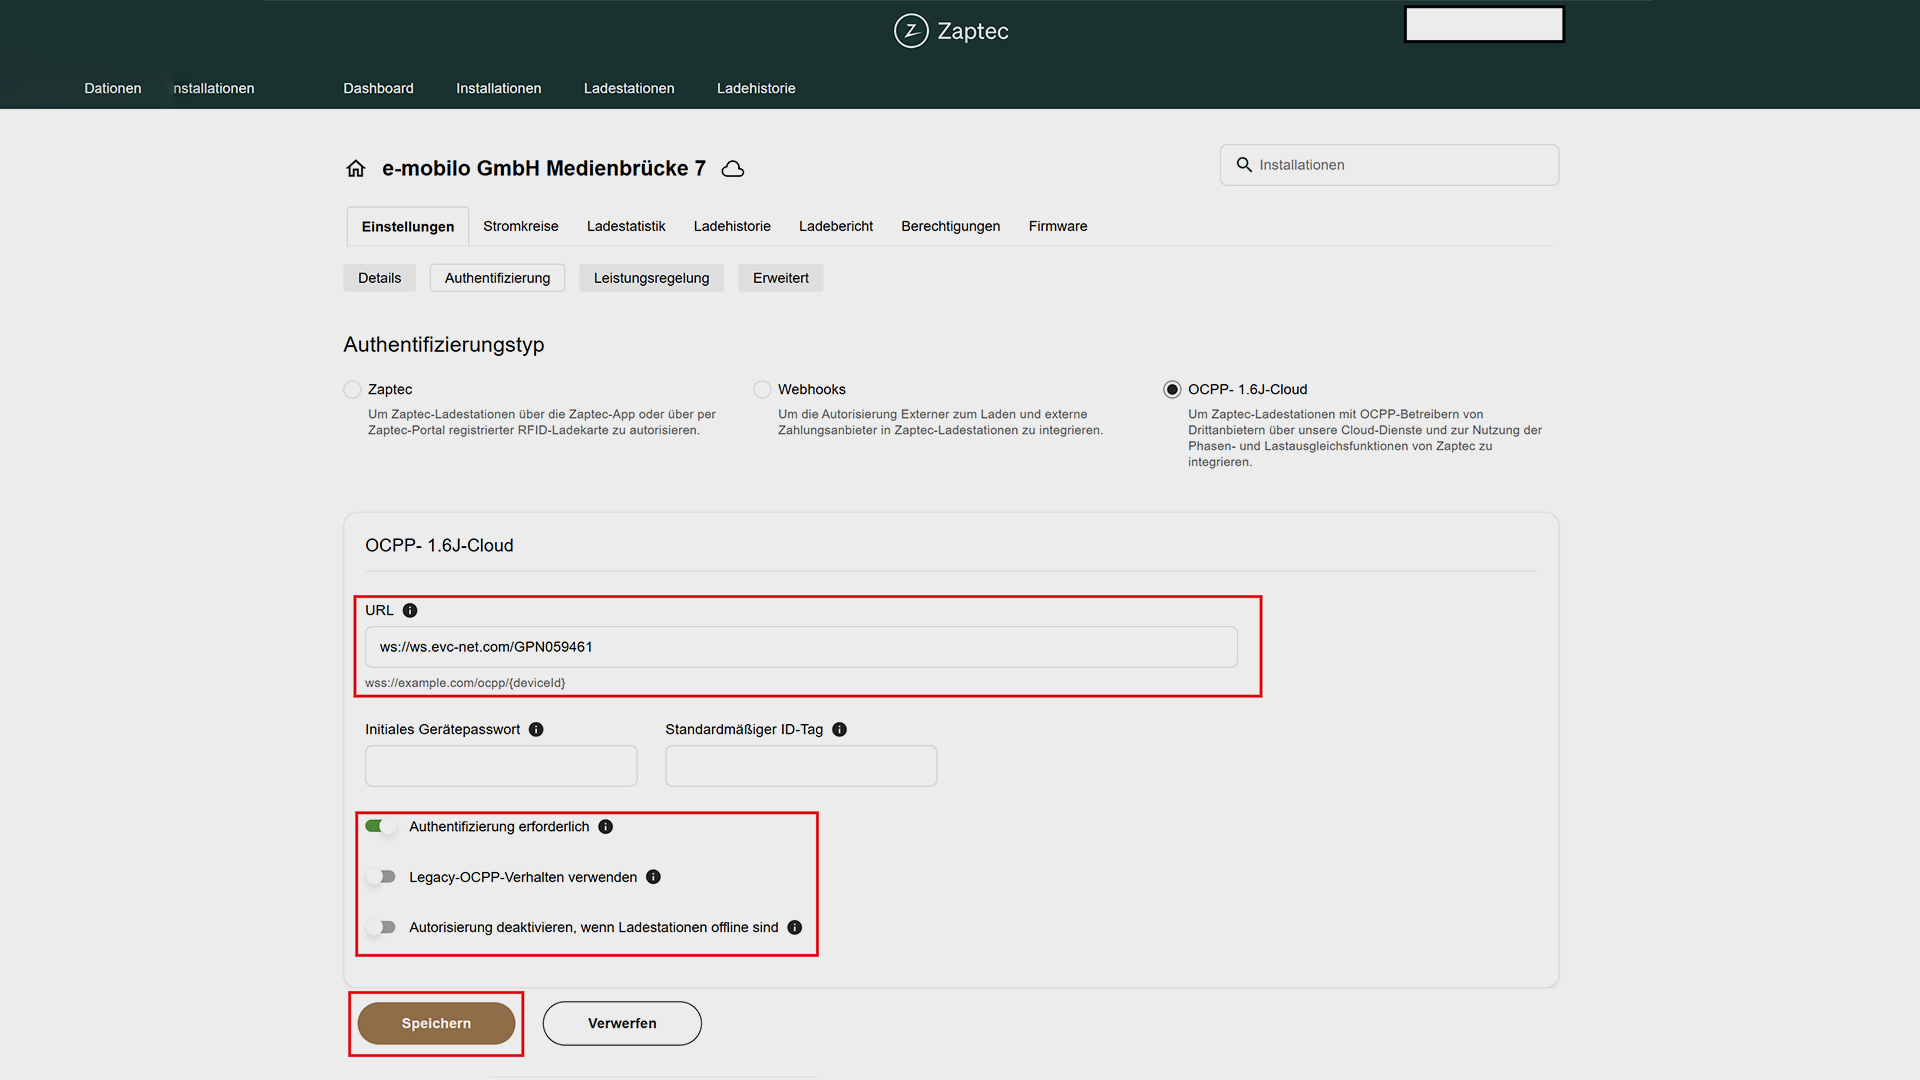Switch to the Ladestatistik tab

coord(626,226)
